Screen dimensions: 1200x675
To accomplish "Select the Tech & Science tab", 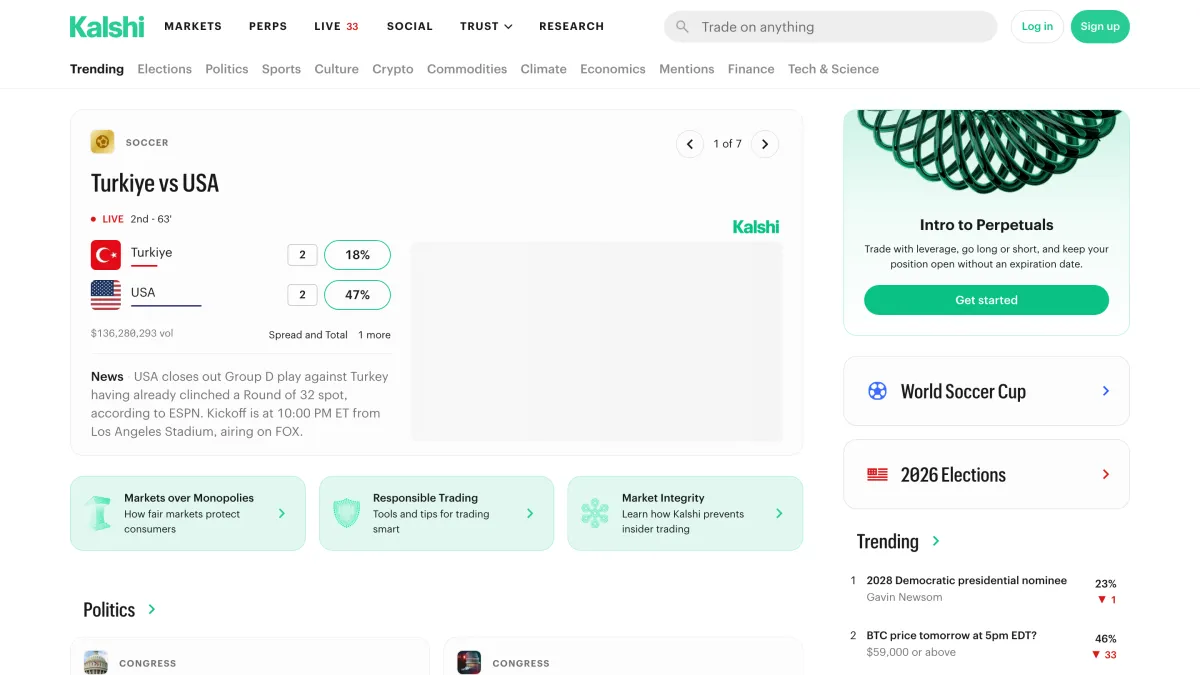I will (833, 69).
